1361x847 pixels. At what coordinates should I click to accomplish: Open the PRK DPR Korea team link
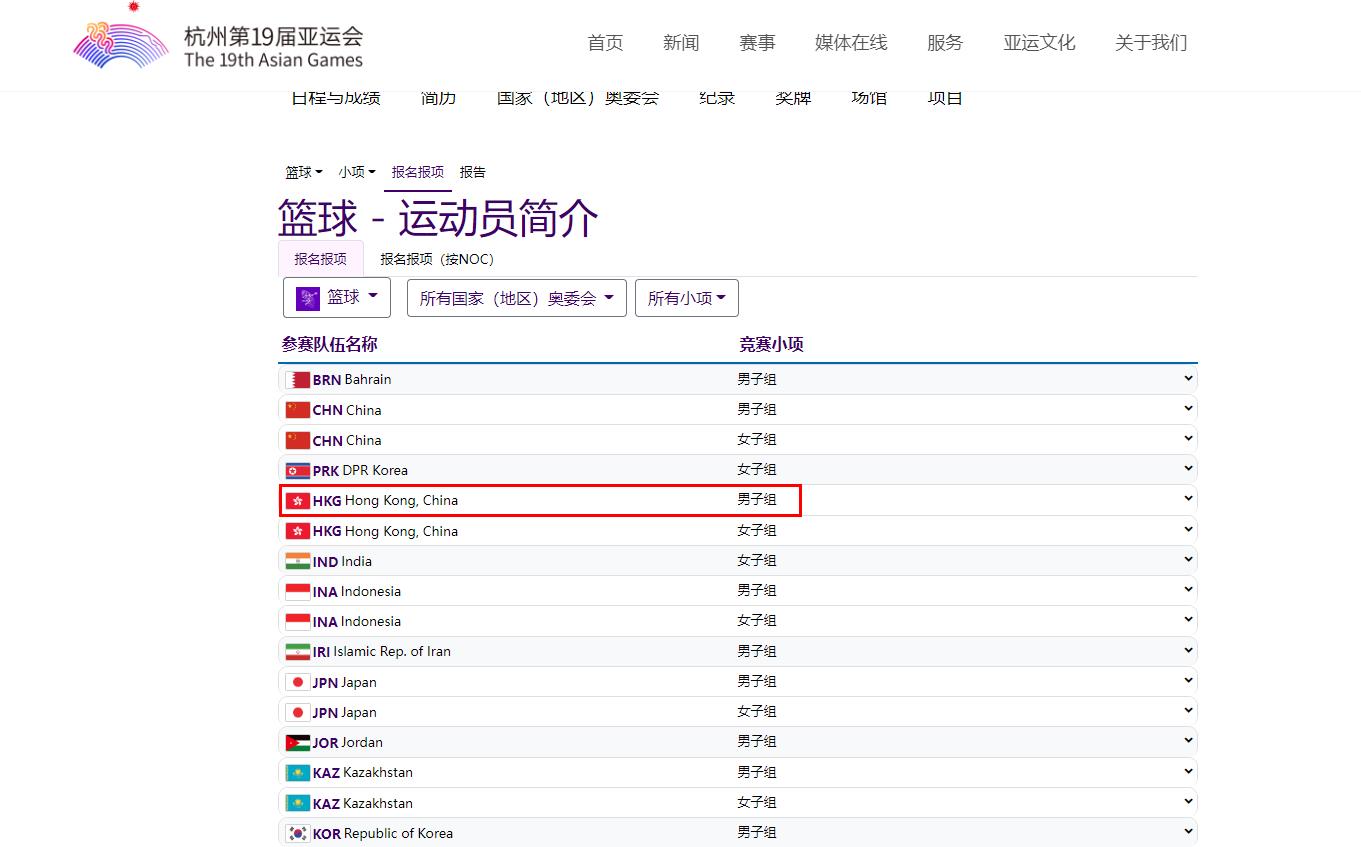pyautogui.click(x=360, y=470)
